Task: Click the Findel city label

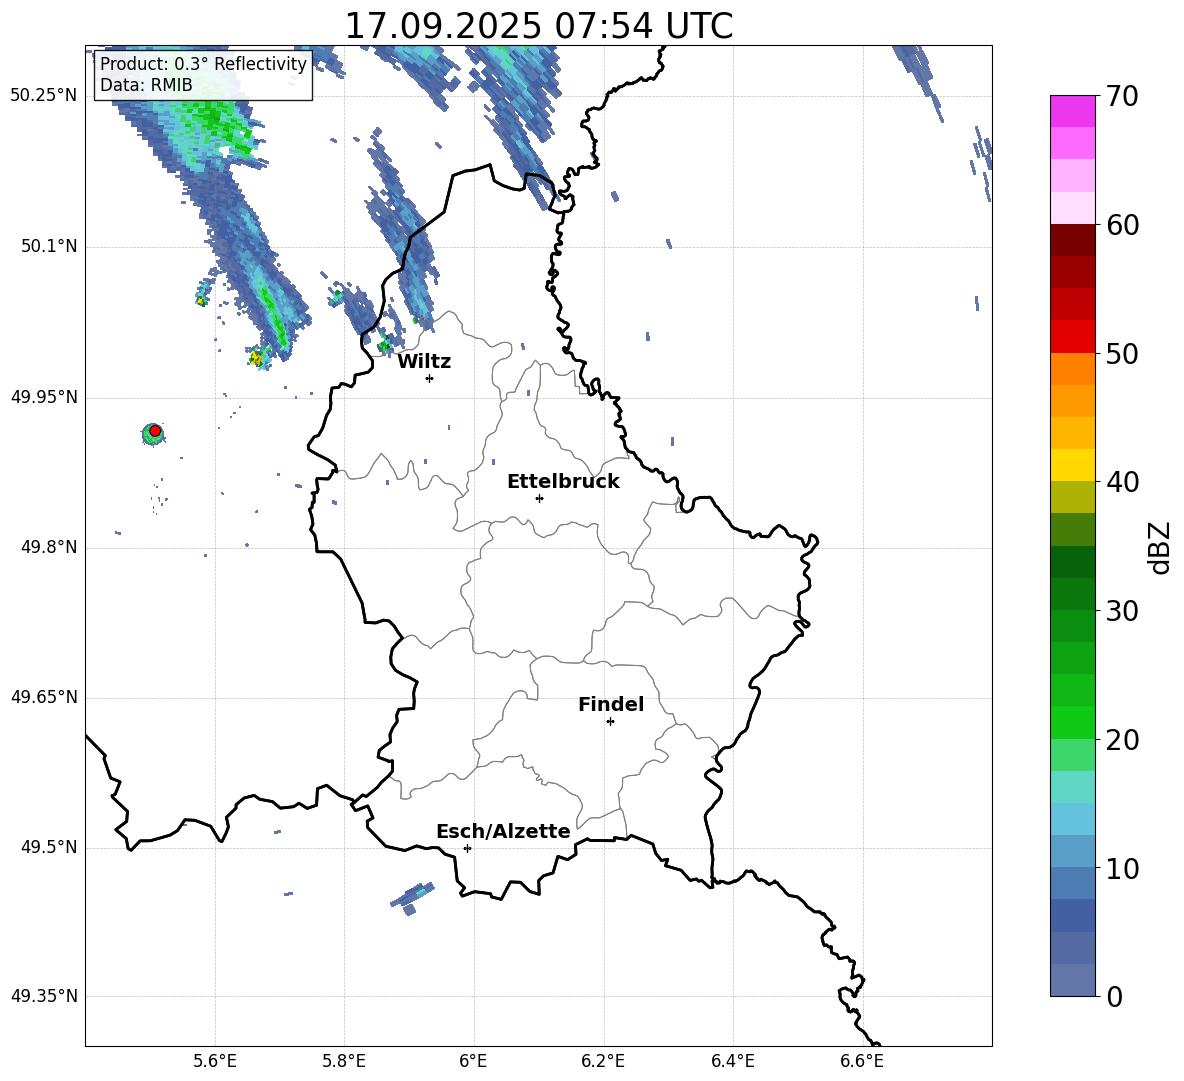Action: coord(611,704)
